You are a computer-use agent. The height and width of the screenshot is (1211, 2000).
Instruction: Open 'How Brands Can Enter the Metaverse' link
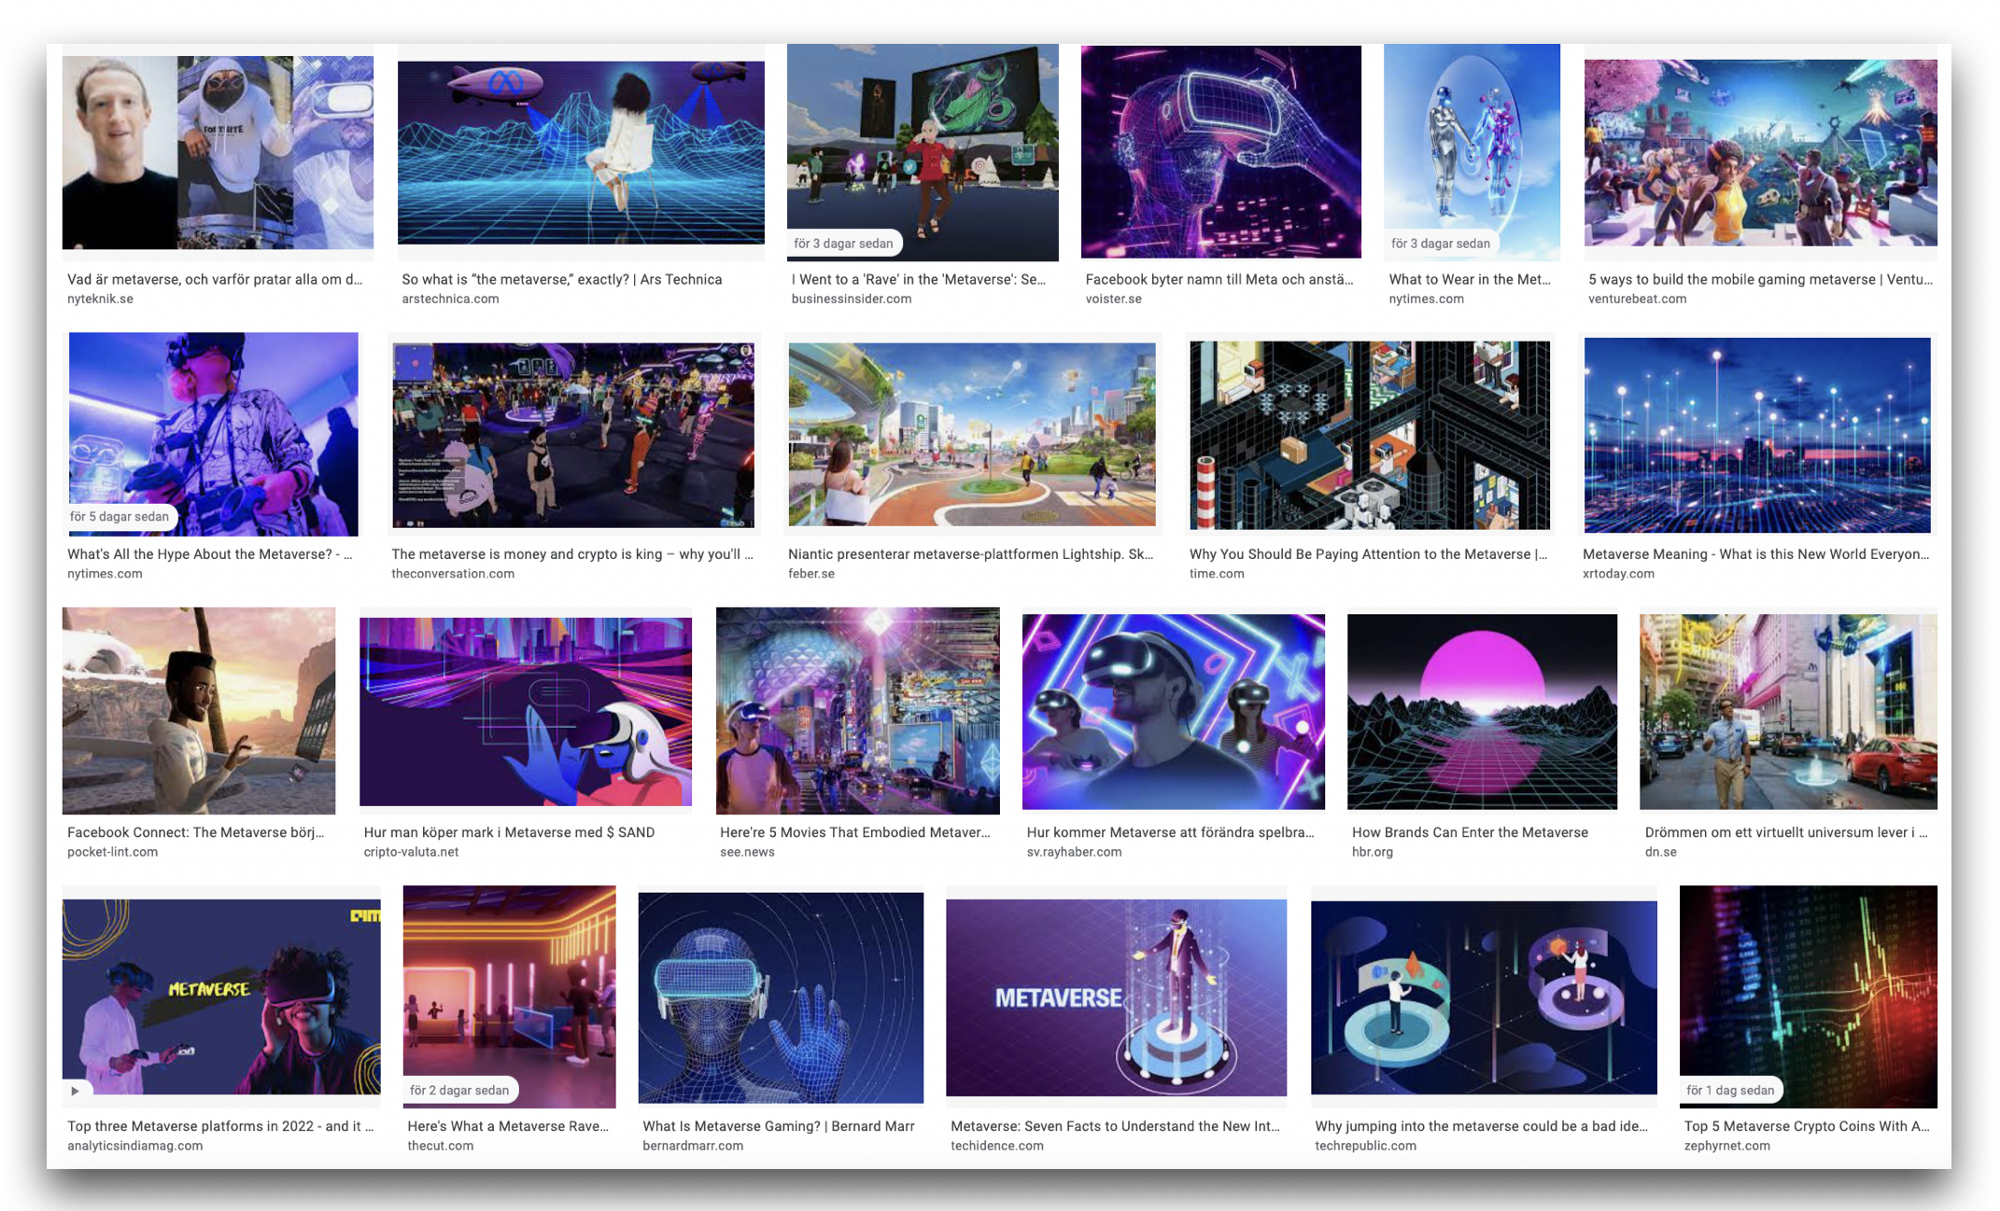[1469, 832]
